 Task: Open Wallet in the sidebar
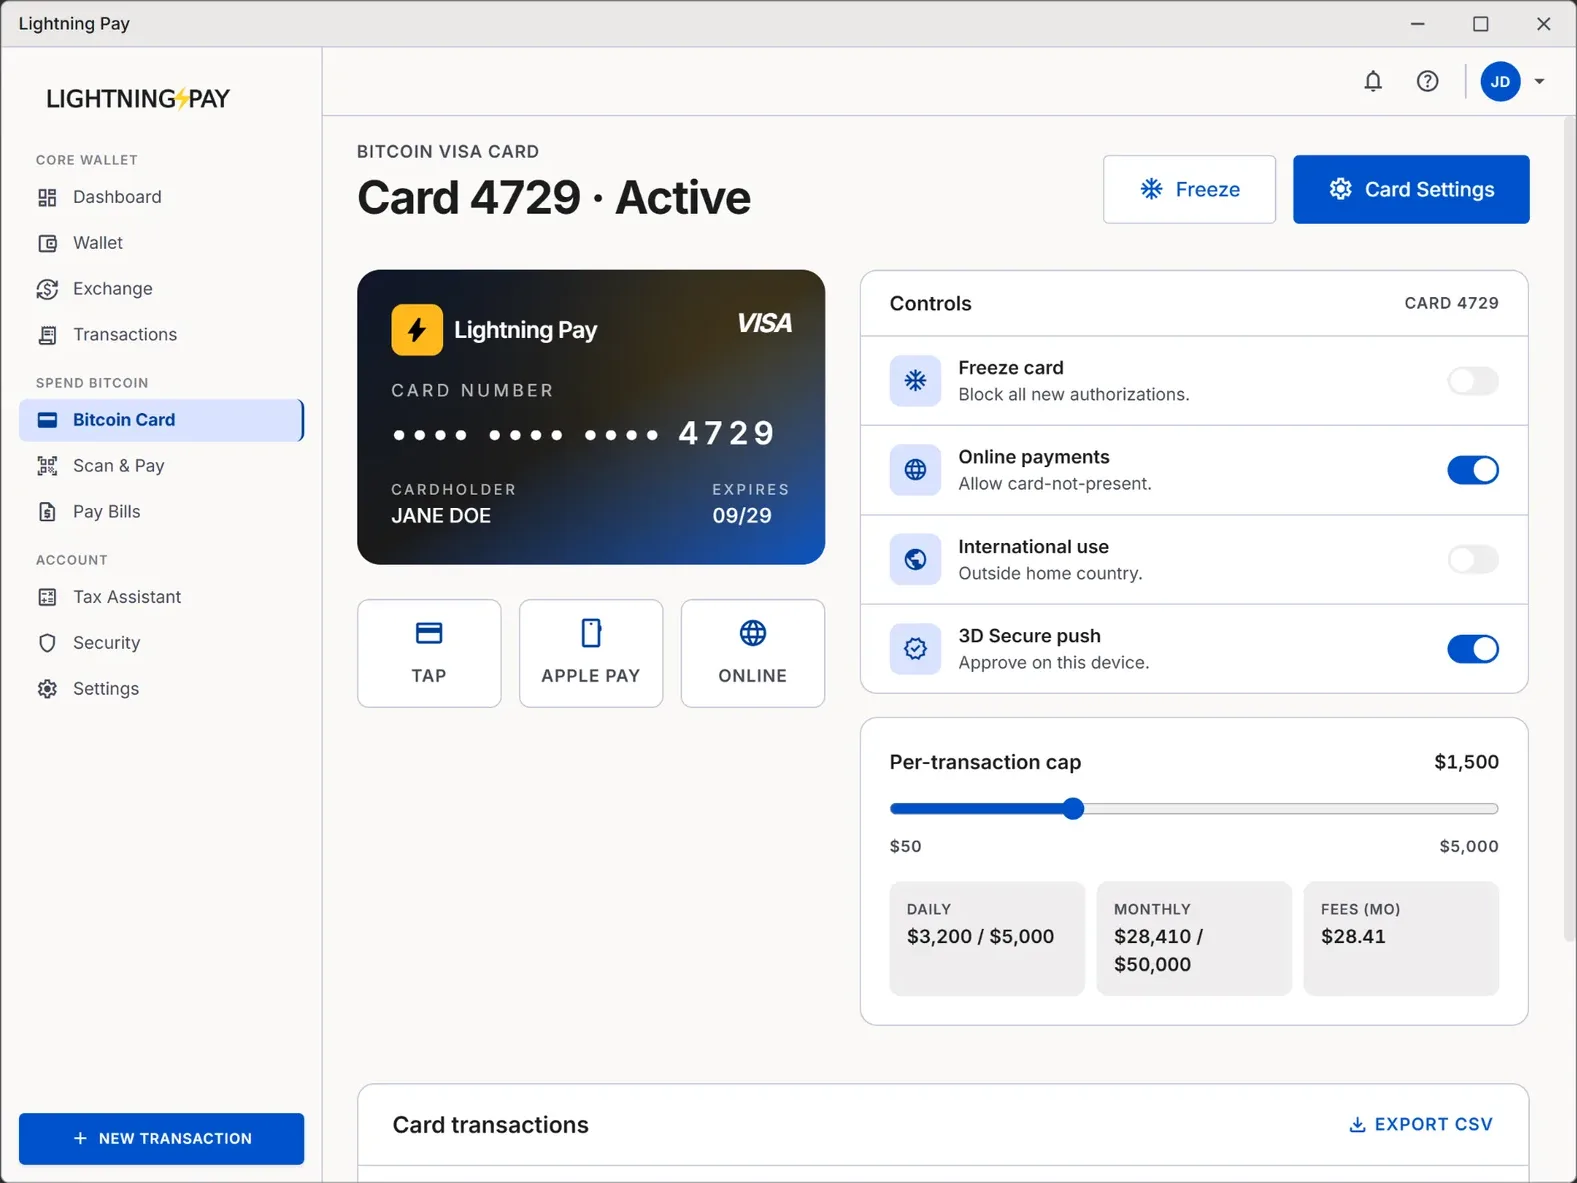pos(161,243)
